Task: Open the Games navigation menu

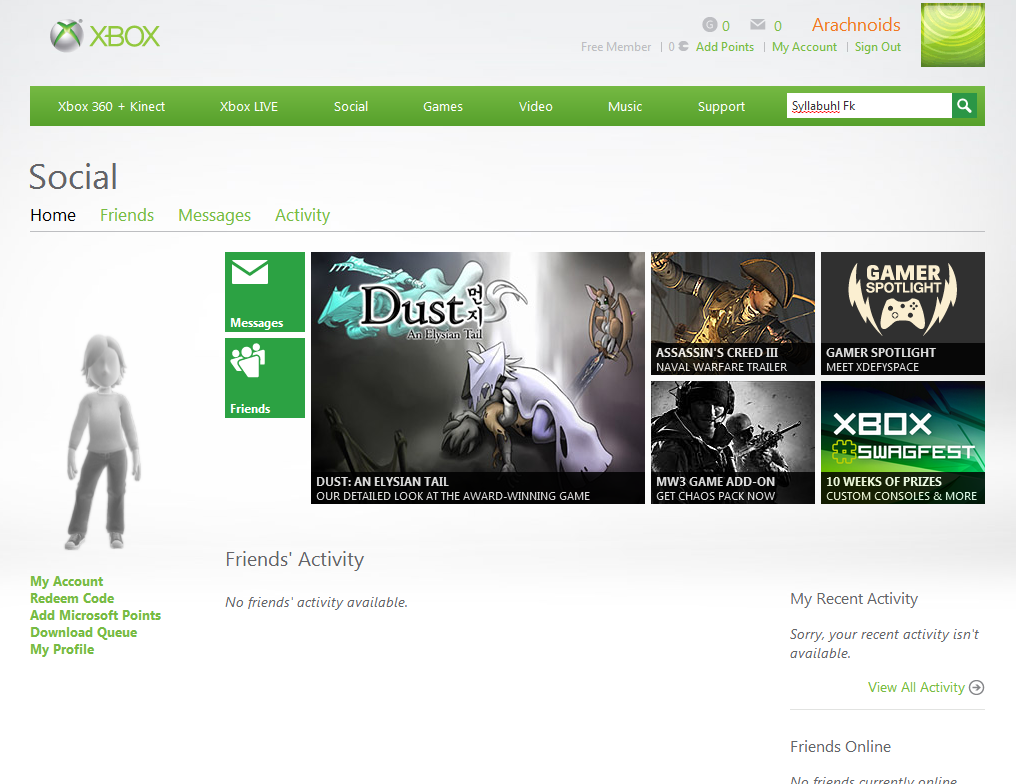Action: pos(443,106)
